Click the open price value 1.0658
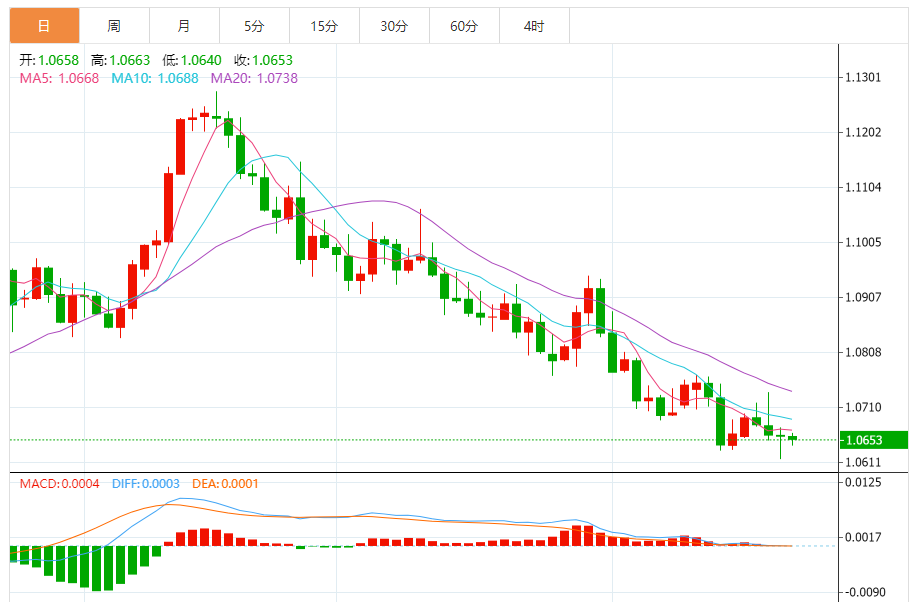 click(x=58, y=60)
